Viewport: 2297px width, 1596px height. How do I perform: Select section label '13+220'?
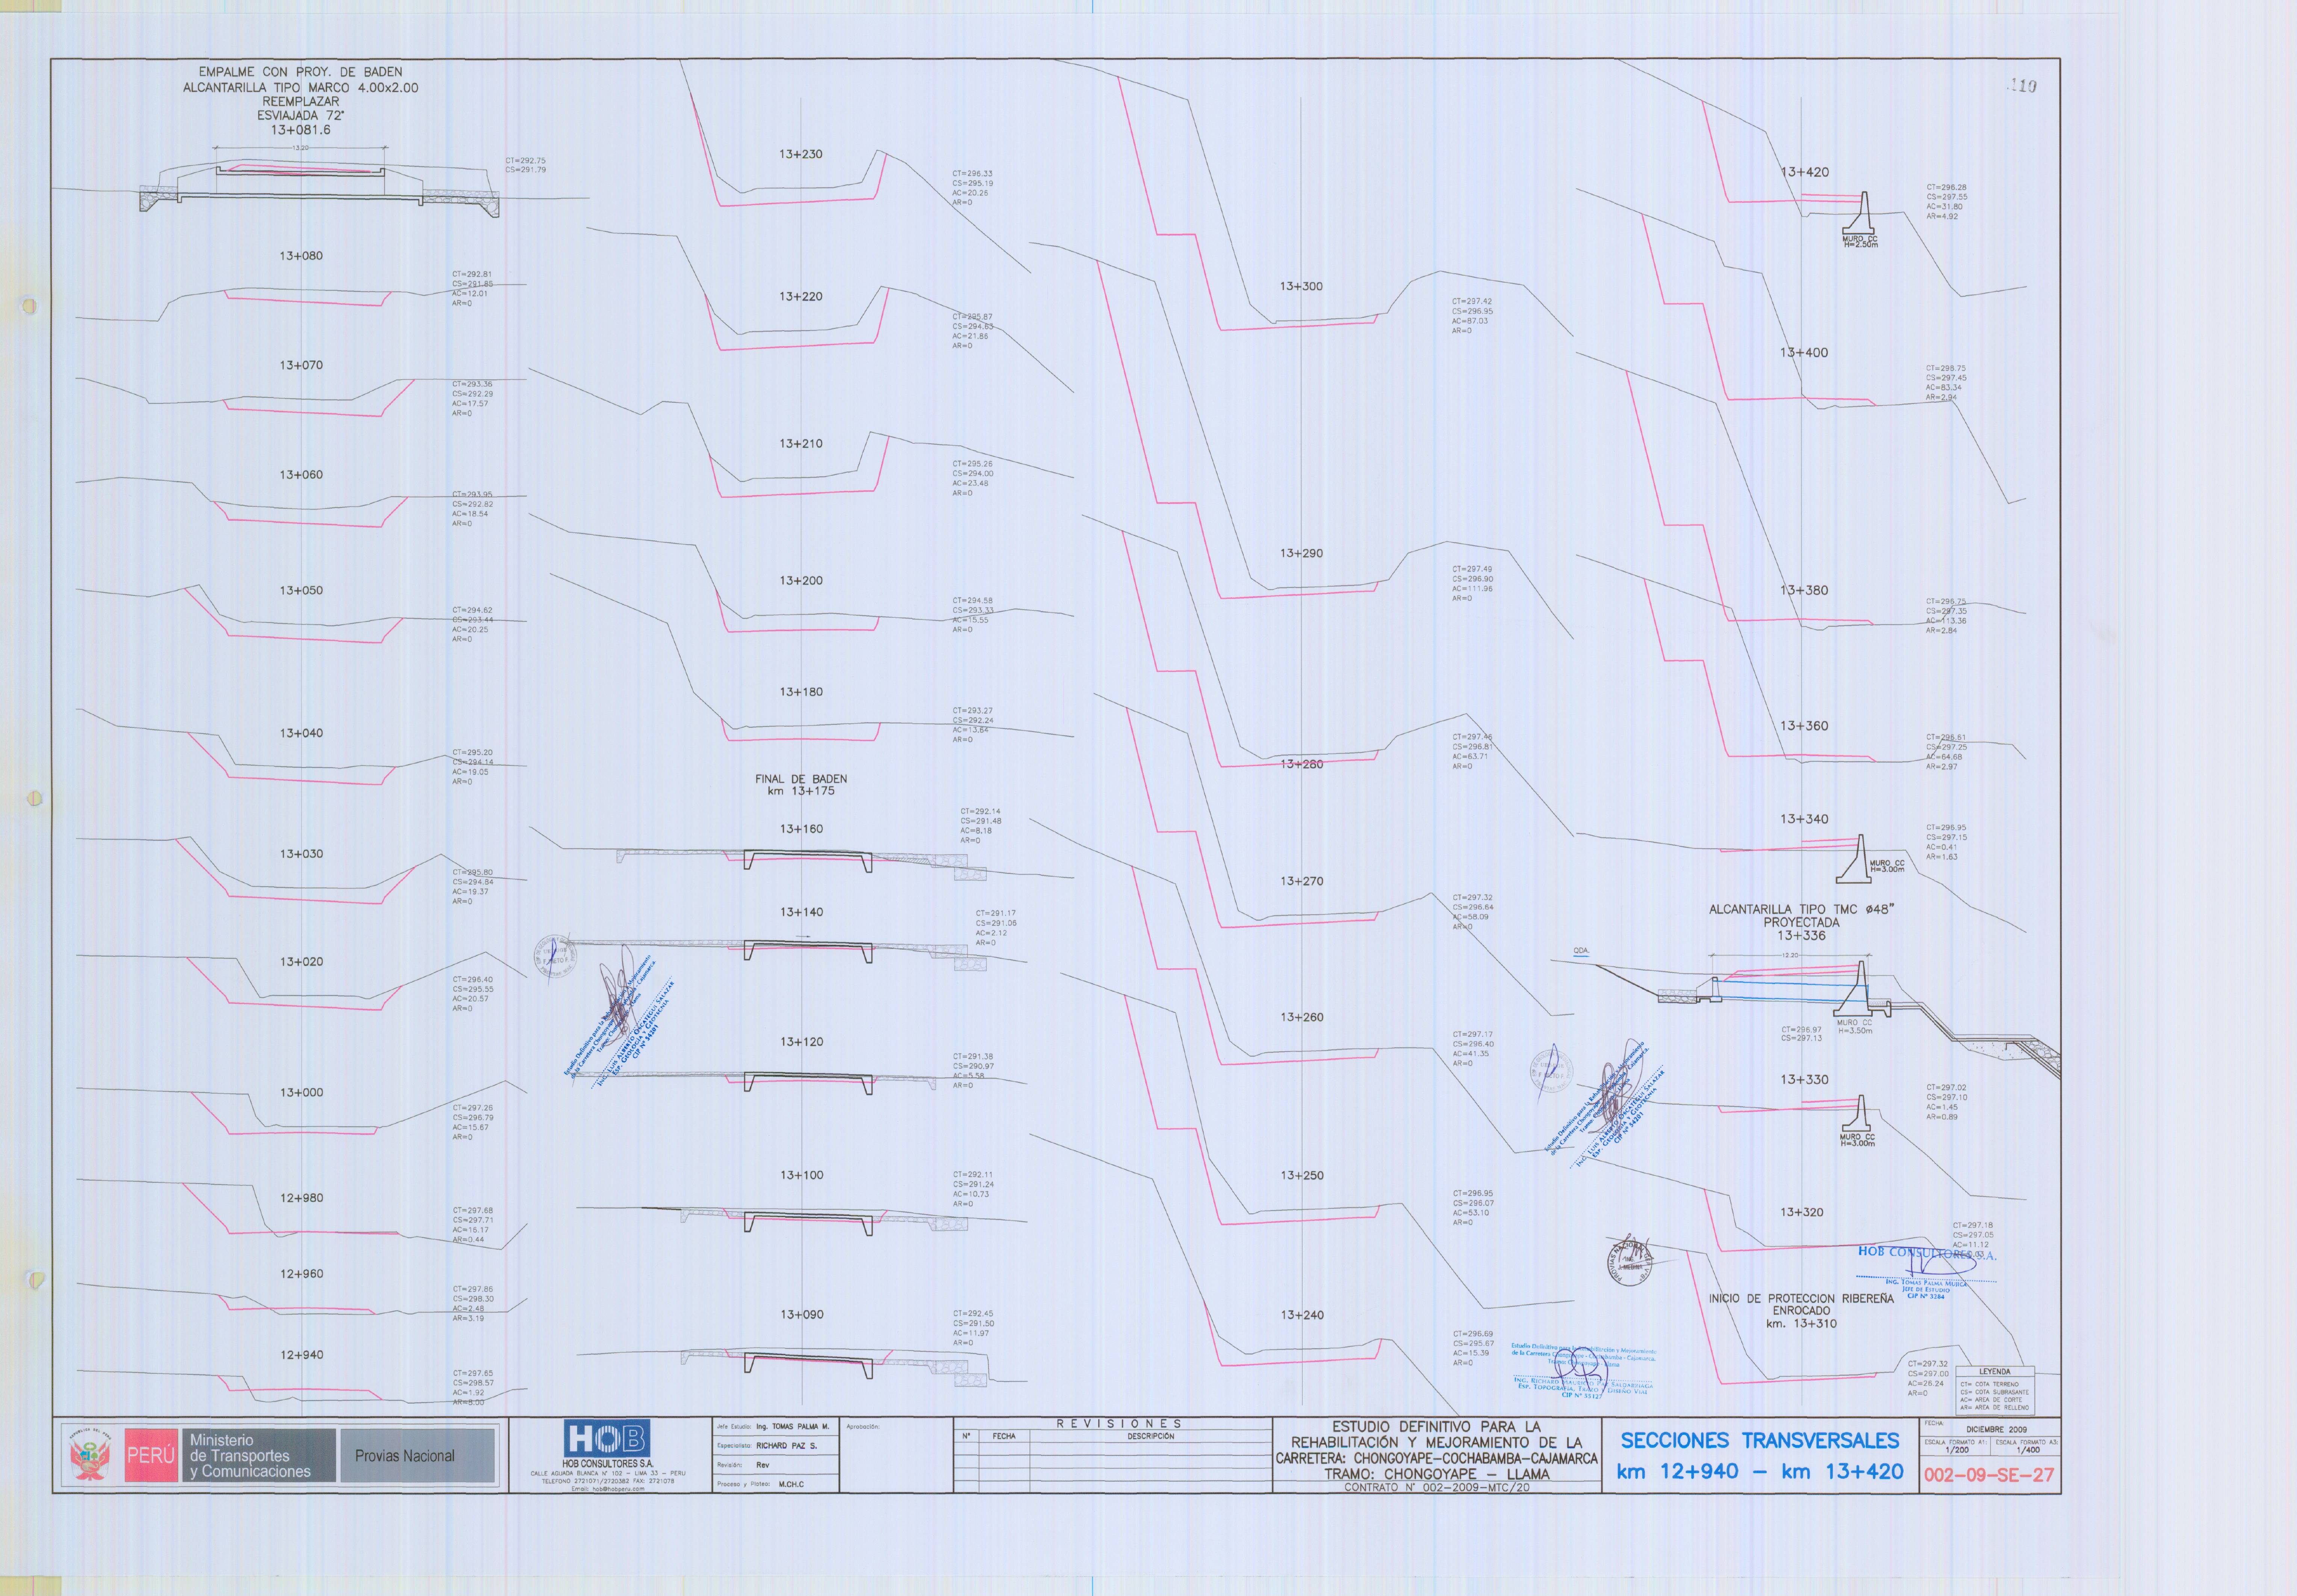801,297
